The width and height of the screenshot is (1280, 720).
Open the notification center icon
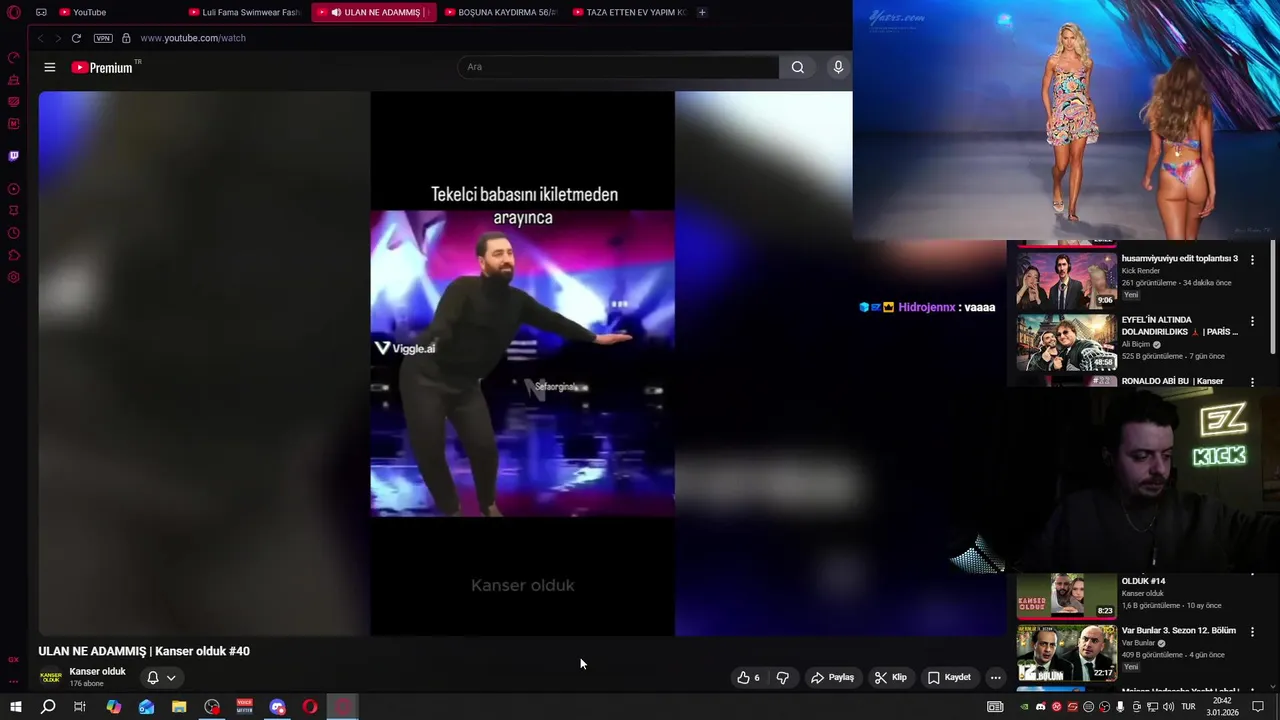click(x=1258, y=707)
